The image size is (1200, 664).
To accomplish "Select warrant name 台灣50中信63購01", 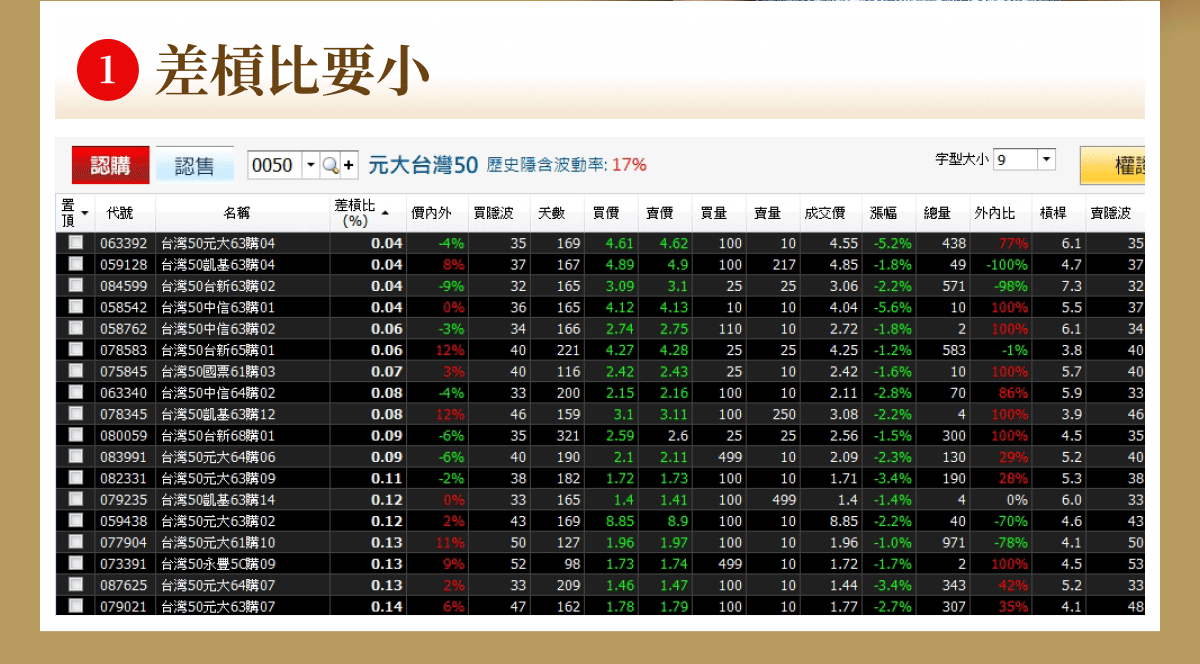I will click(218, 307).
